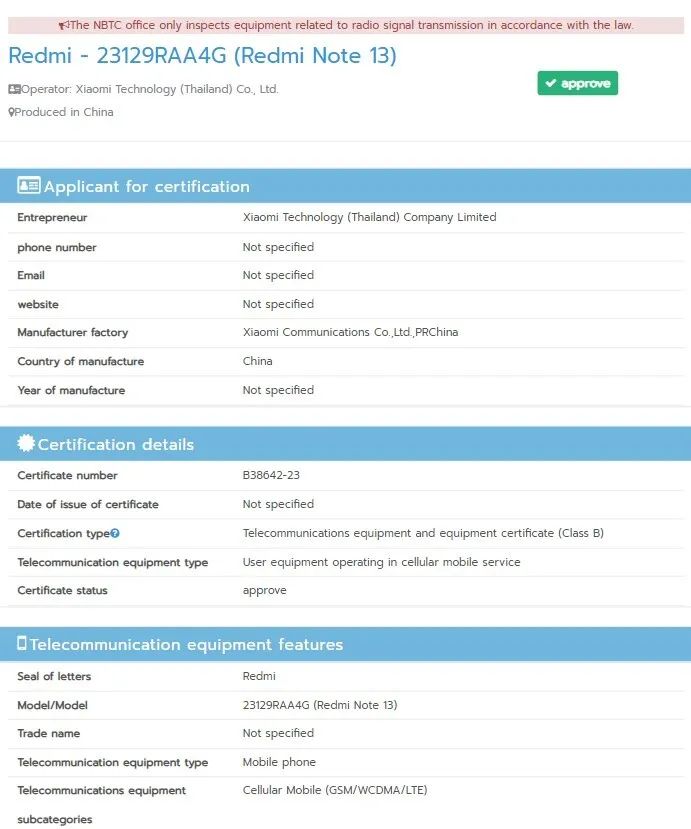691x829 pixels.
Task: Click Telecommunications equipment subcategories label
Action: pyautogui.click(x=102, y=805)
